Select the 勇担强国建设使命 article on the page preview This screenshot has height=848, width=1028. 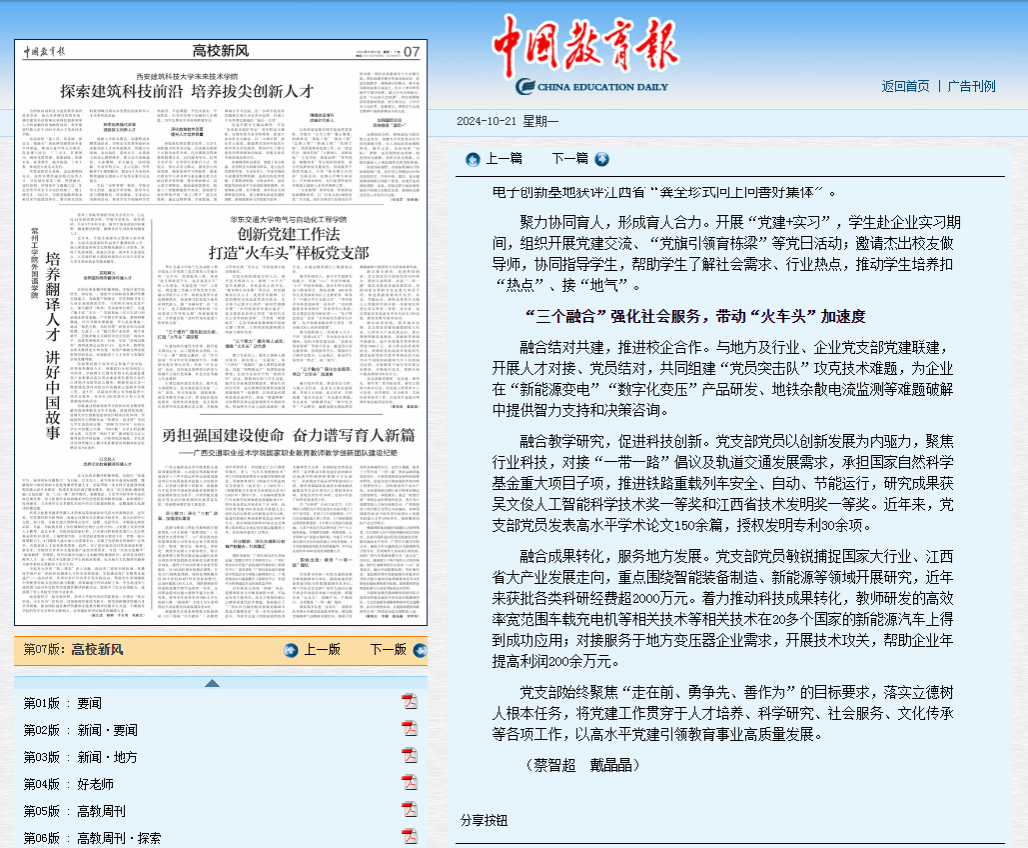[288, 435]
